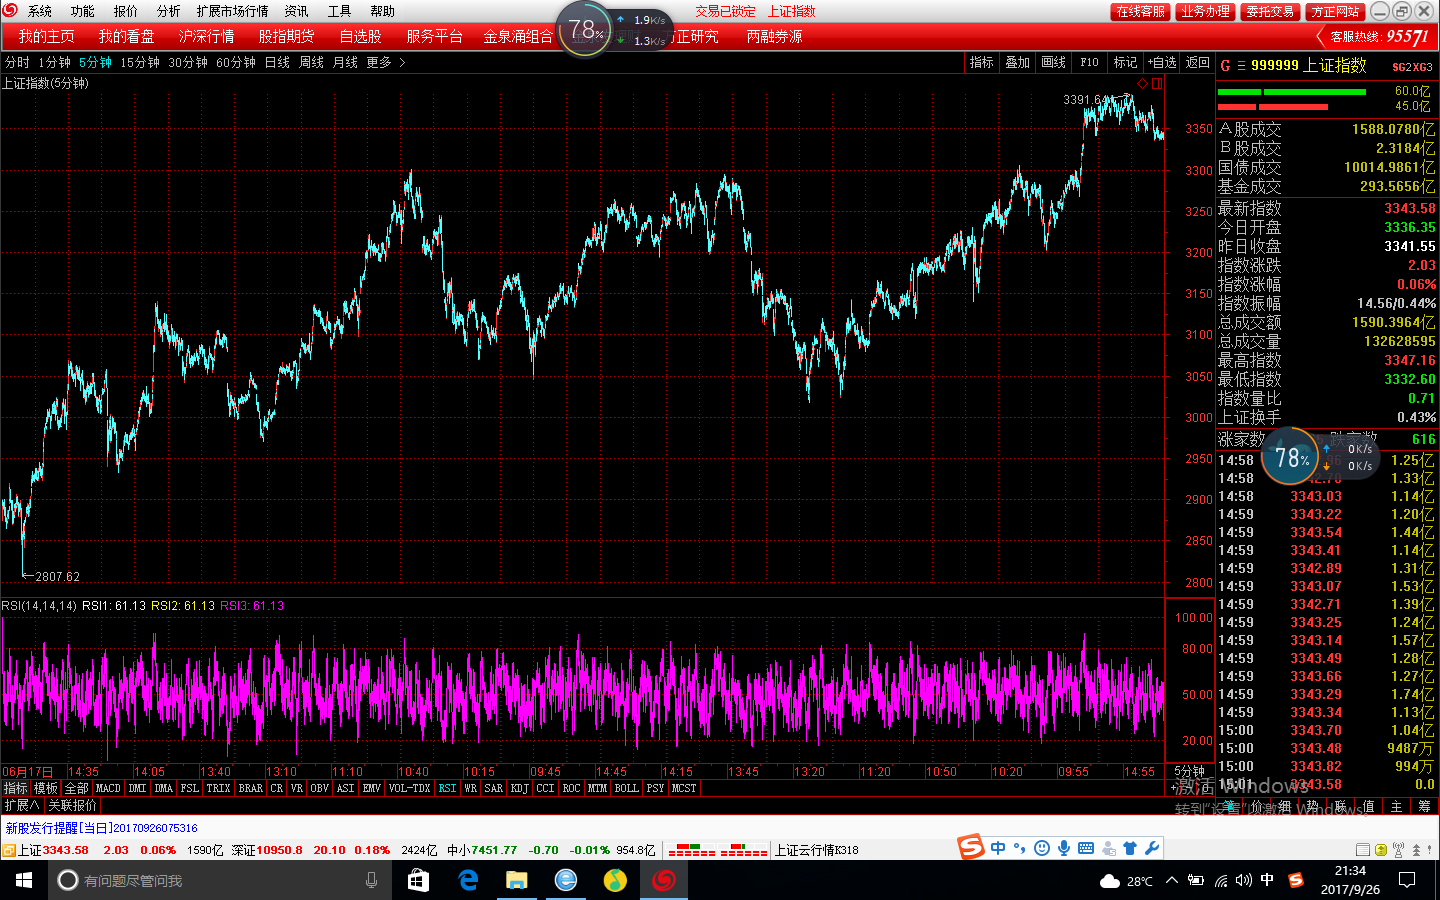Click the volume speaker icon in the system tray
1440x900 pixels.
tap(1243, 880)
